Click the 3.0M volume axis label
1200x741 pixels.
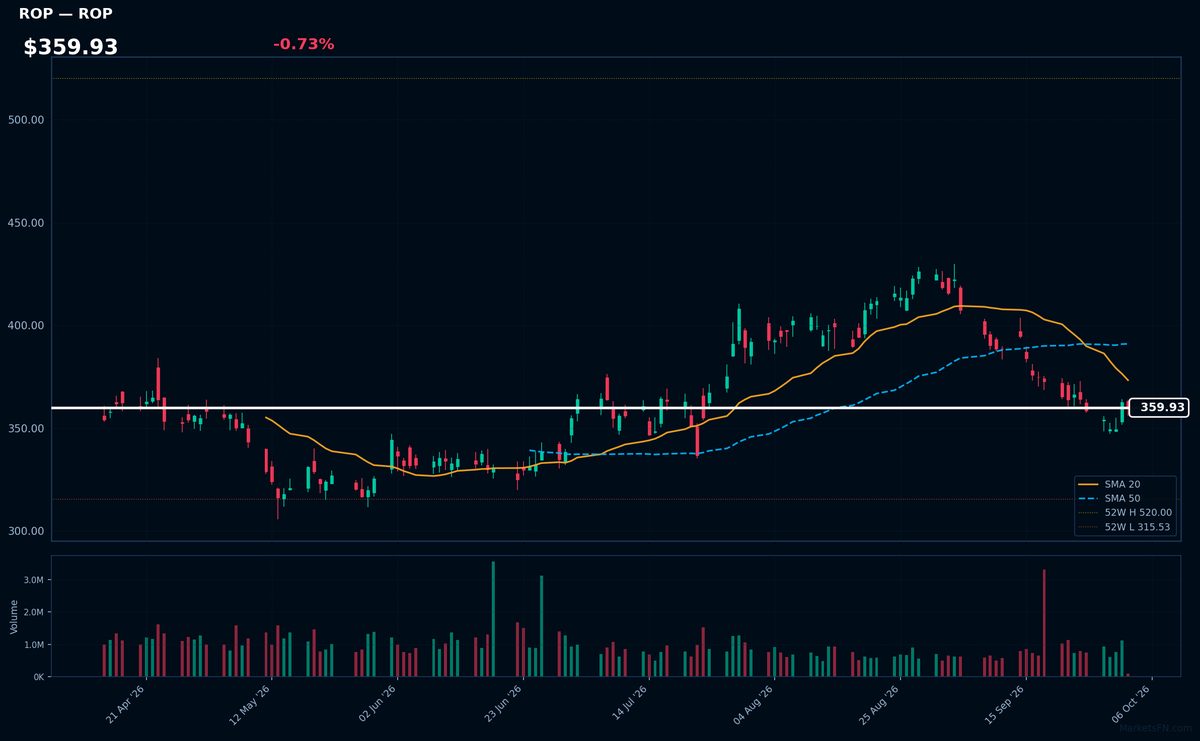[x=34, y=580]
